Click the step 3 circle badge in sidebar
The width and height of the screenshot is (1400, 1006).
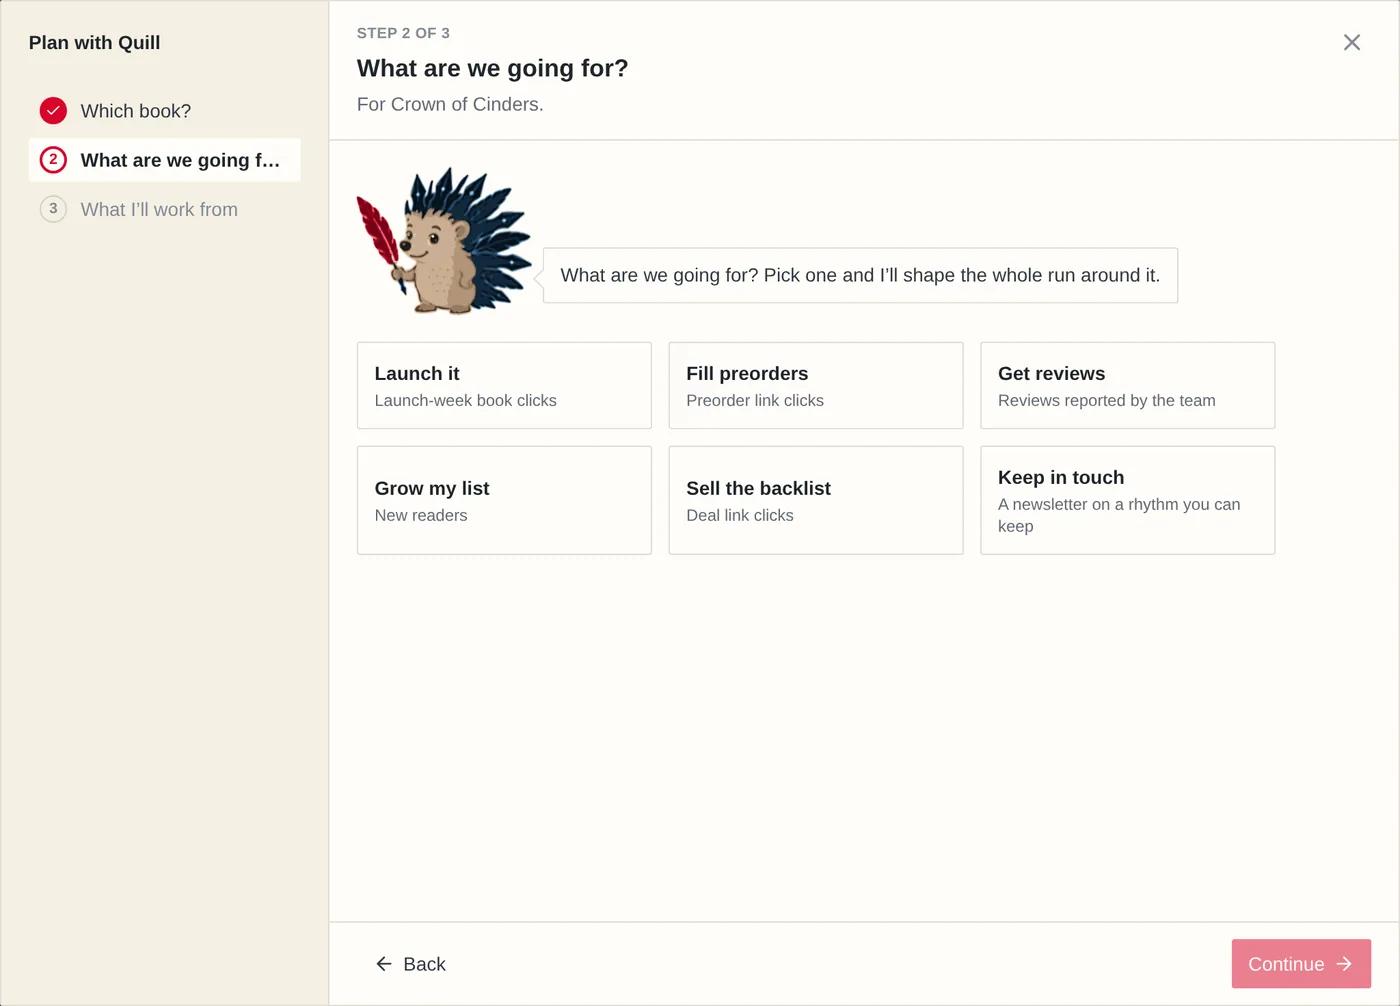pyautogui.click(x=53, y=209)
